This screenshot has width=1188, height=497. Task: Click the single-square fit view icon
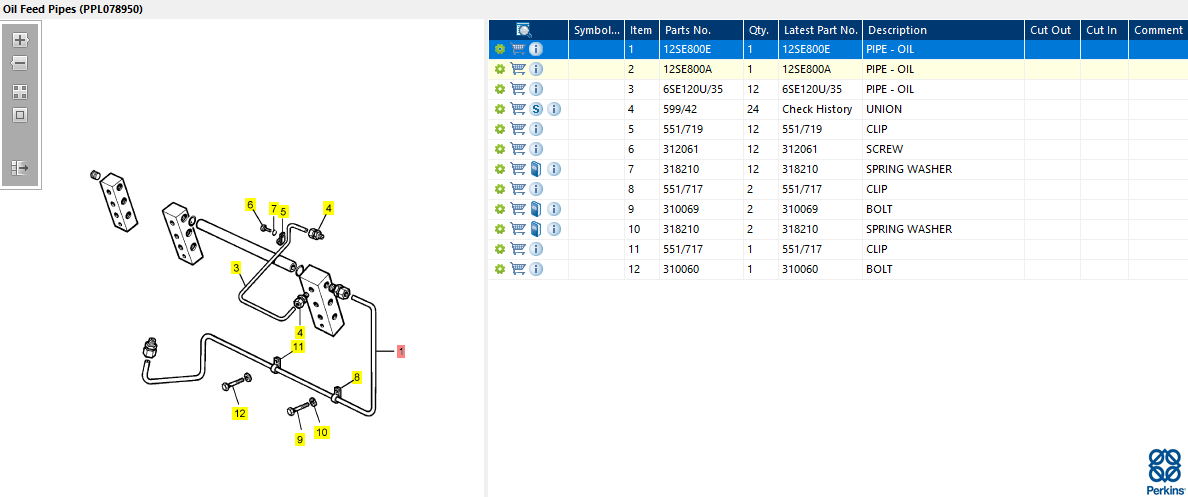pyautogui.click(x=20, y=115)
